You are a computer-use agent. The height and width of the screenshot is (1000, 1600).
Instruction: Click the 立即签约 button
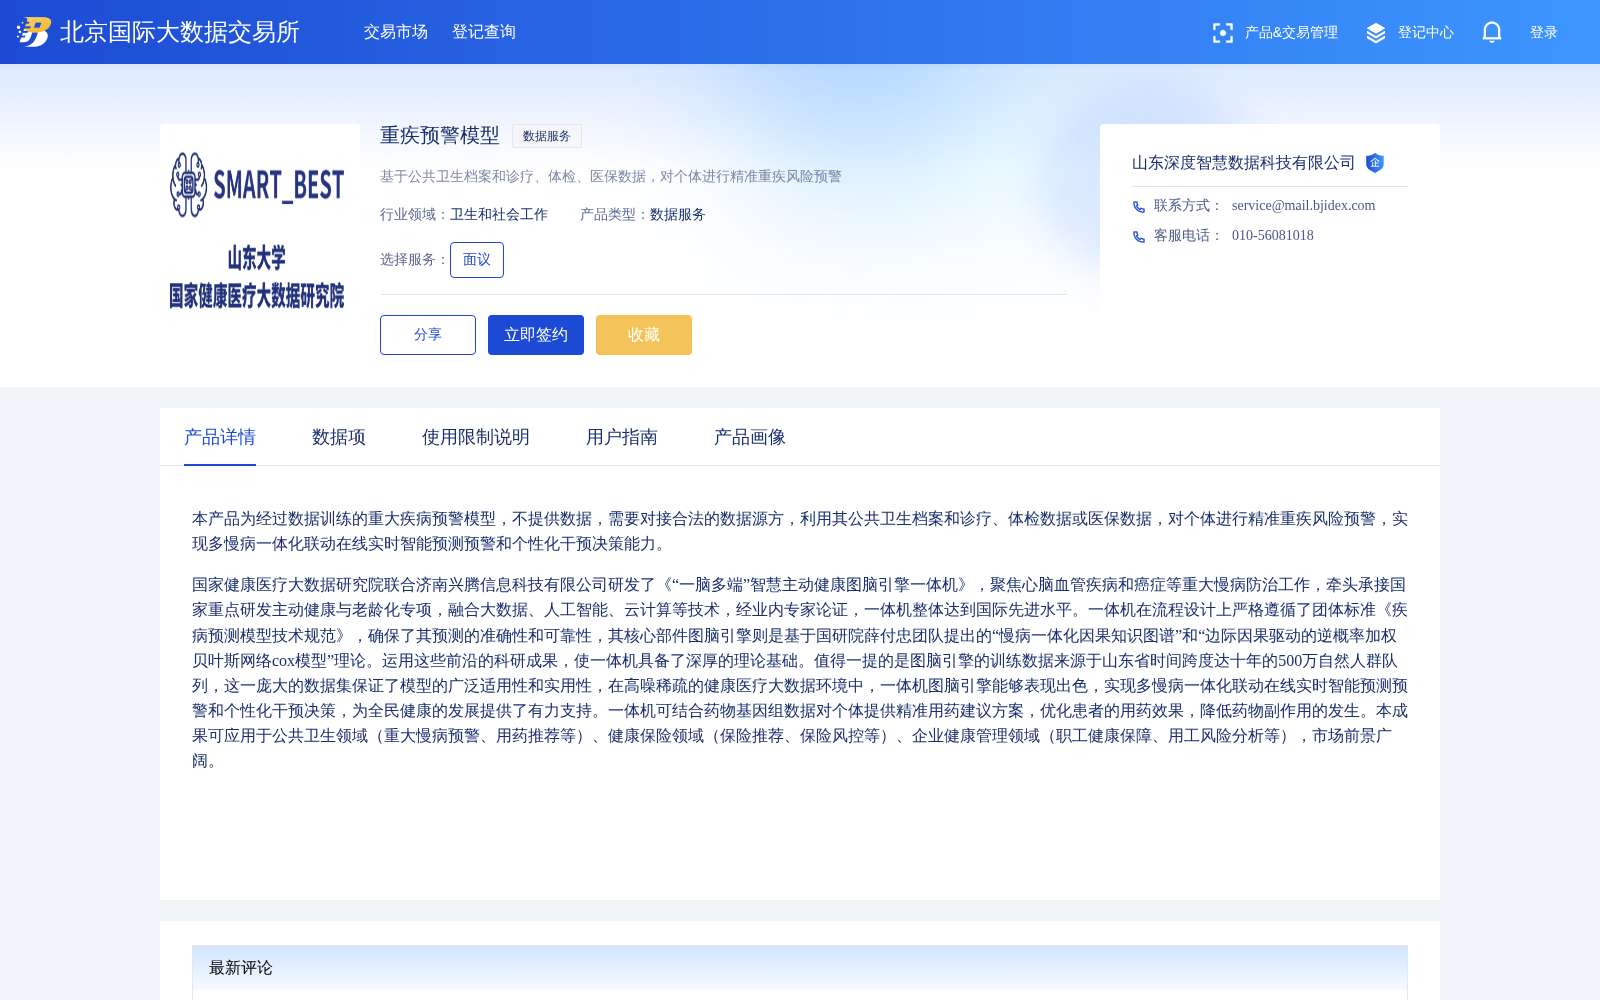pos(536,335)
